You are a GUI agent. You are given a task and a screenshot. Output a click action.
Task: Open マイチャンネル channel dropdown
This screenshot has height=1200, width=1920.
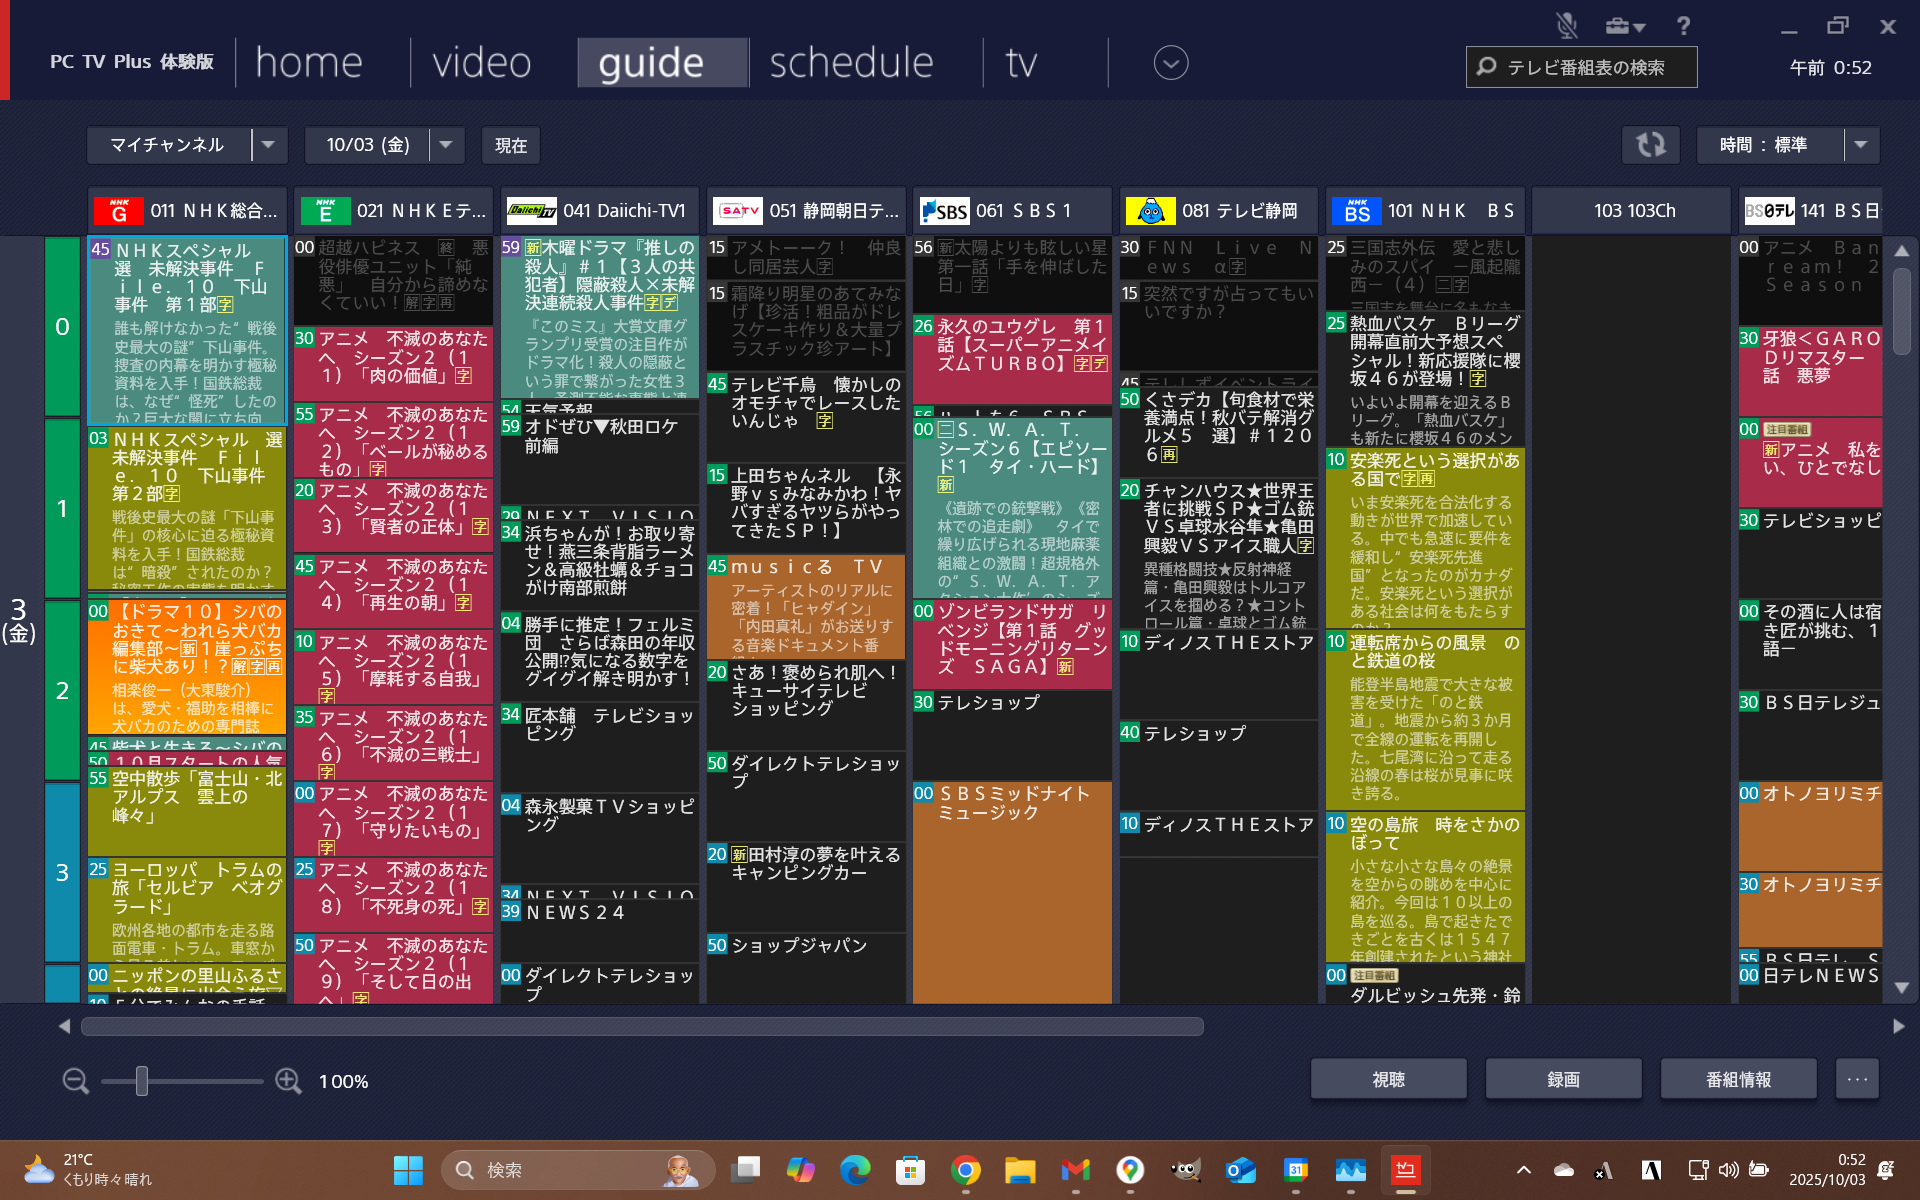click(268, 145)
